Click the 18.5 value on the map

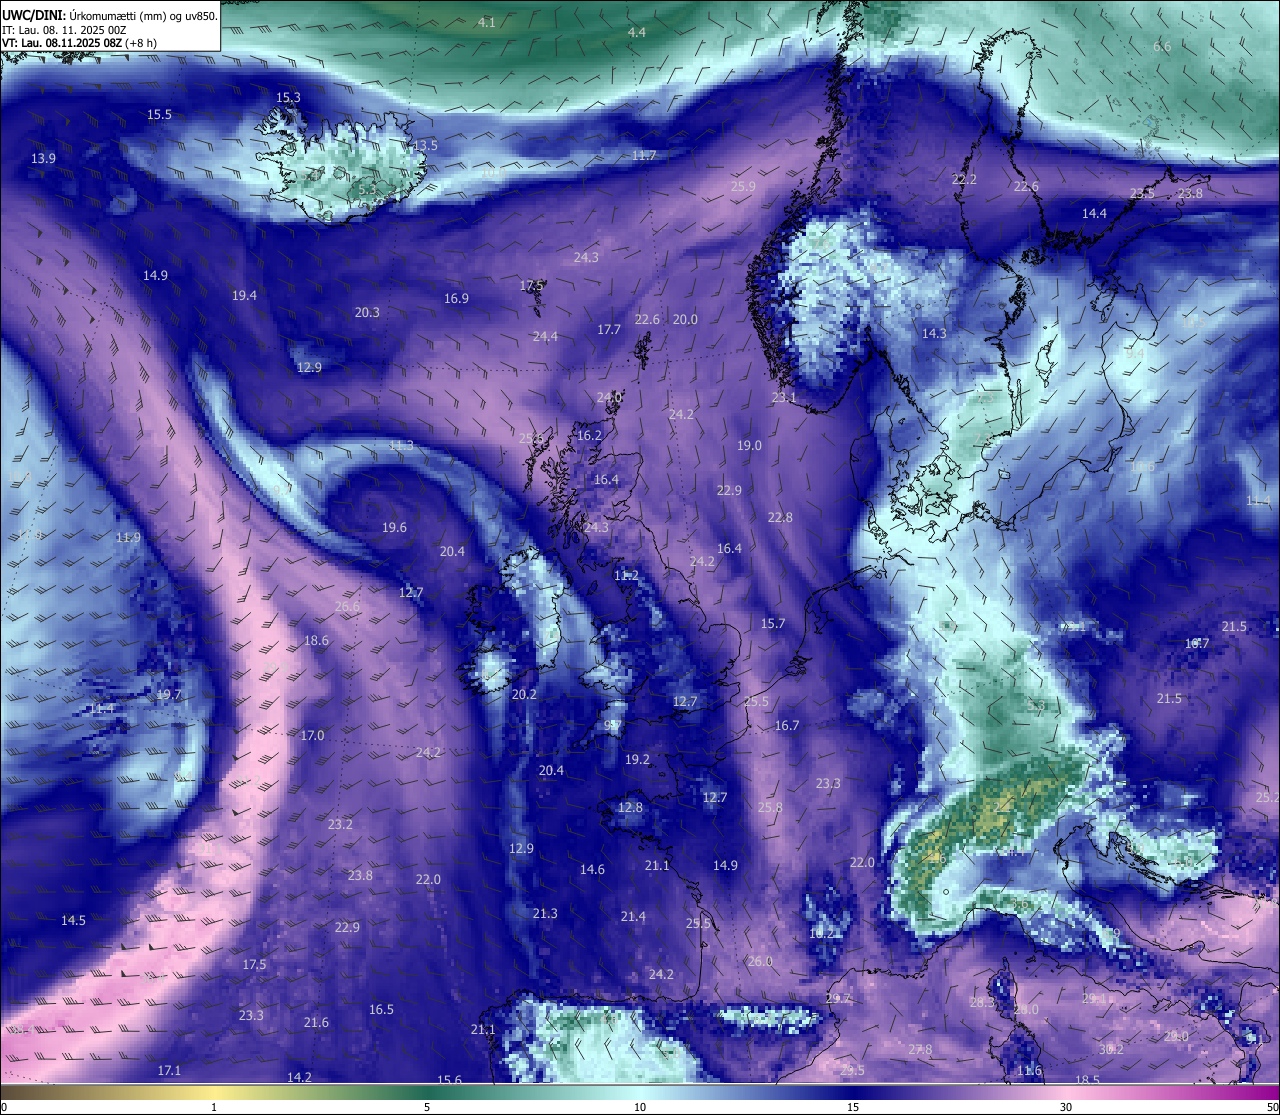[1087, 1081]
